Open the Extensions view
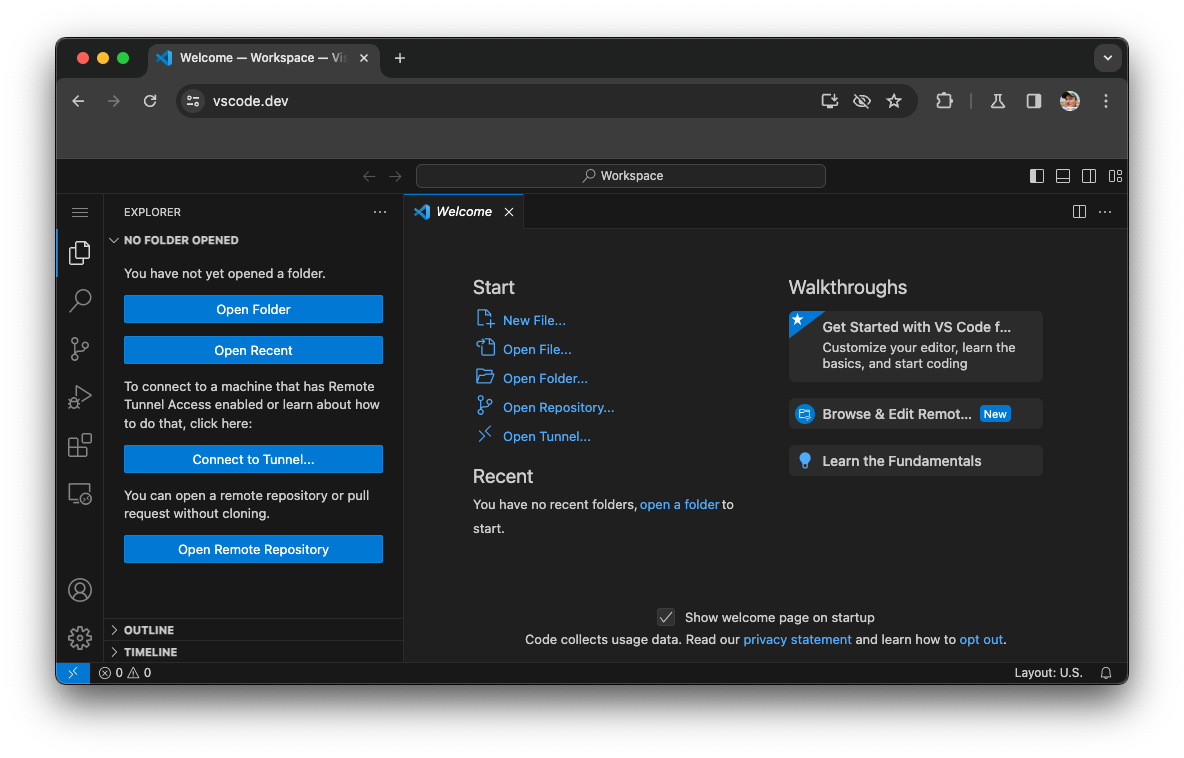Image resolution: width=1184 pixels, height=758 pixels. 80,445
